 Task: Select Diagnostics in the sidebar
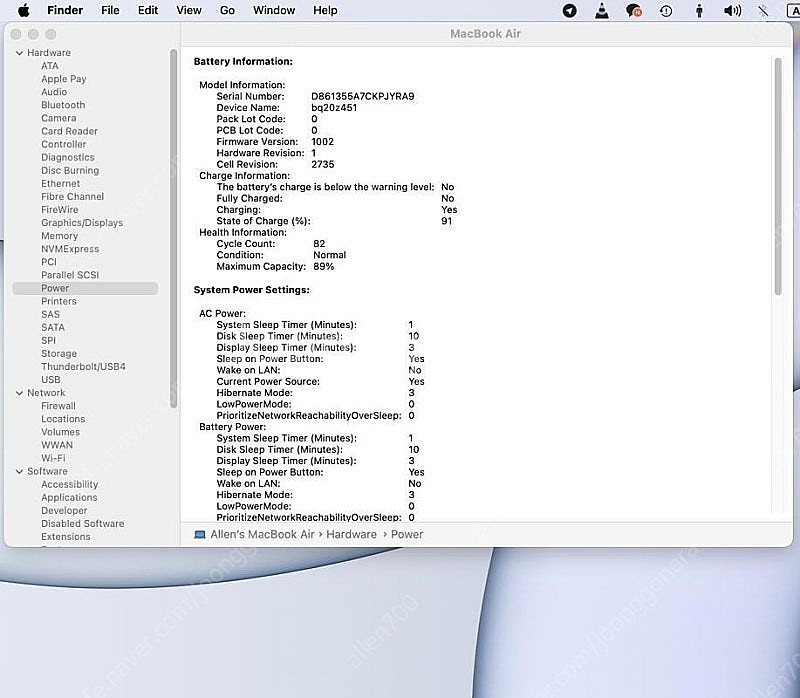[68, 157]
